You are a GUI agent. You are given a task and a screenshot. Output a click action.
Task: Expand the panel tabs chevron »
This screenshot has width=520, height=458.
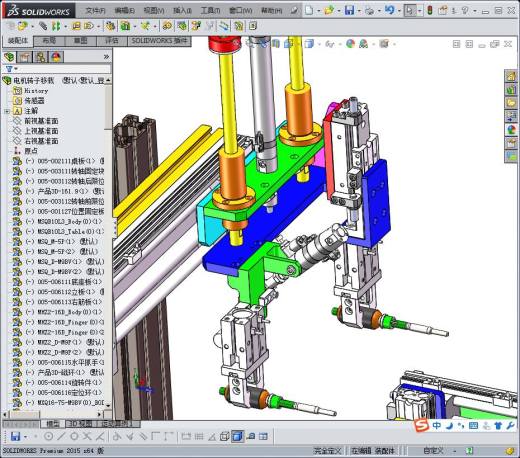pos(106,57)
